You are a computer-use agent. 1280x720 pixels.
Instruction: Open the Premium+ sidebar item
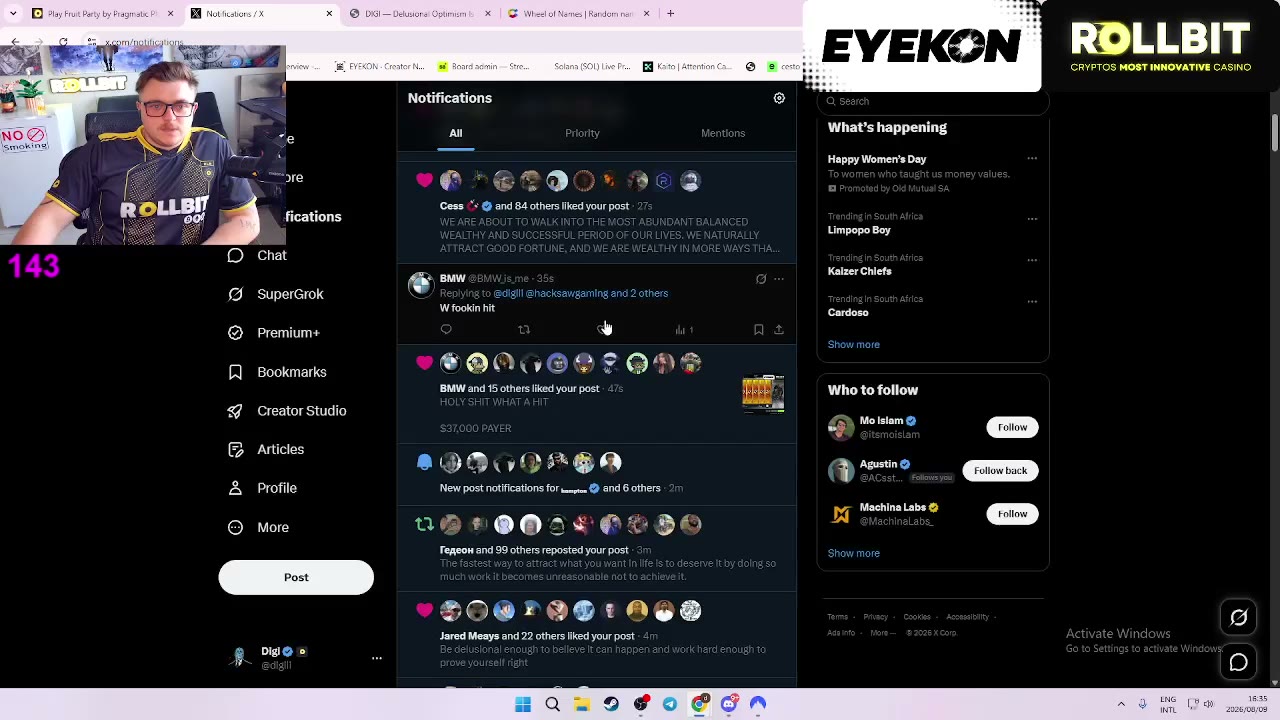(x=273, y=333)
